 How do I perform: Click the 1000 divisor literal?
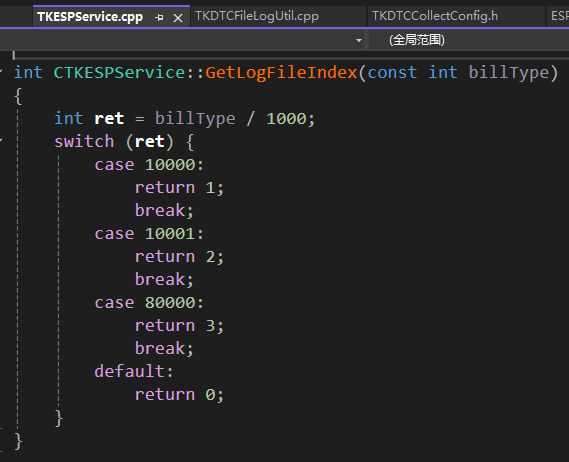(286, 118)
